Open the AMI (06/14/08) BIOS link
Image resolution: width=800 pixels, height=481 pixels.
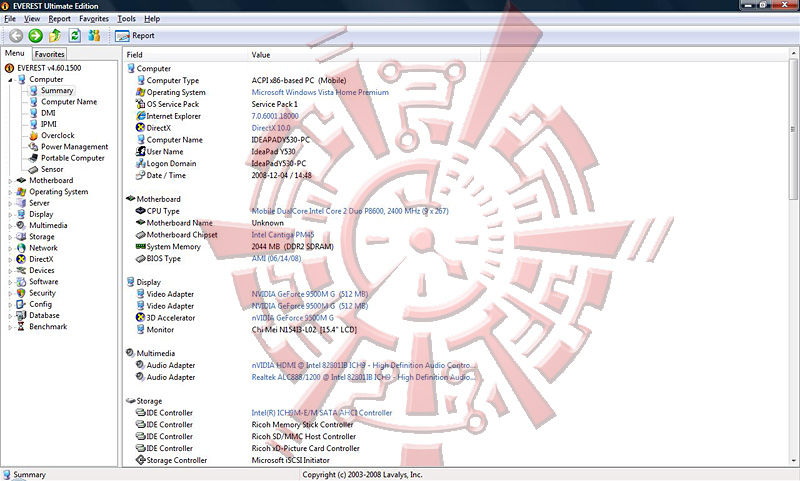coord(276,259)
